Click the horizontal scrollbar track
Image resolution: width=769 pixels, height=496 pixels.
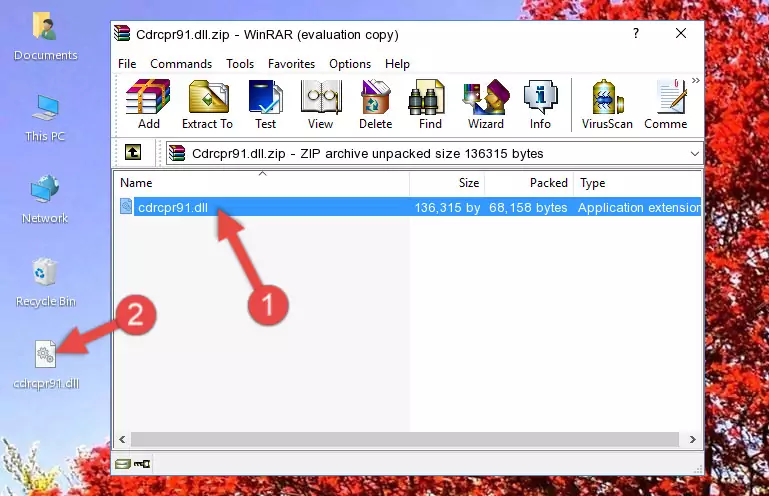(405, 439)
